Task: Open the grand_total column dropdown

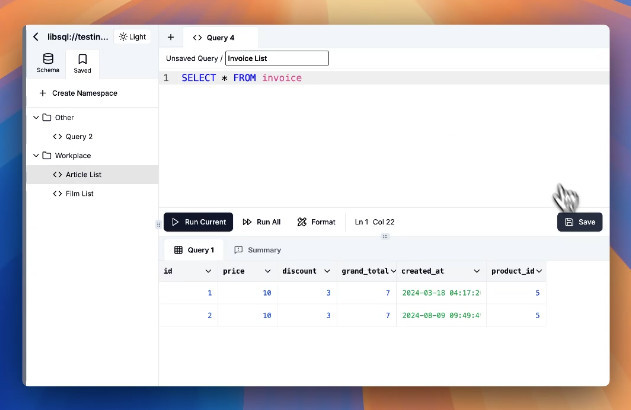Action: pyautogui.click(x=393, y=271)
